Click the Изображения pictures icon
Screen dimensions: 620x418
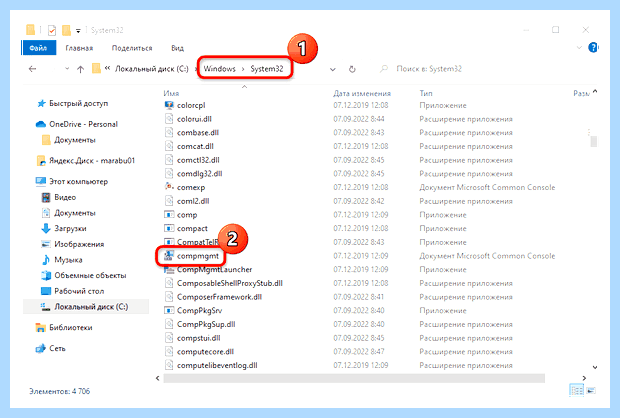(46, 244)
